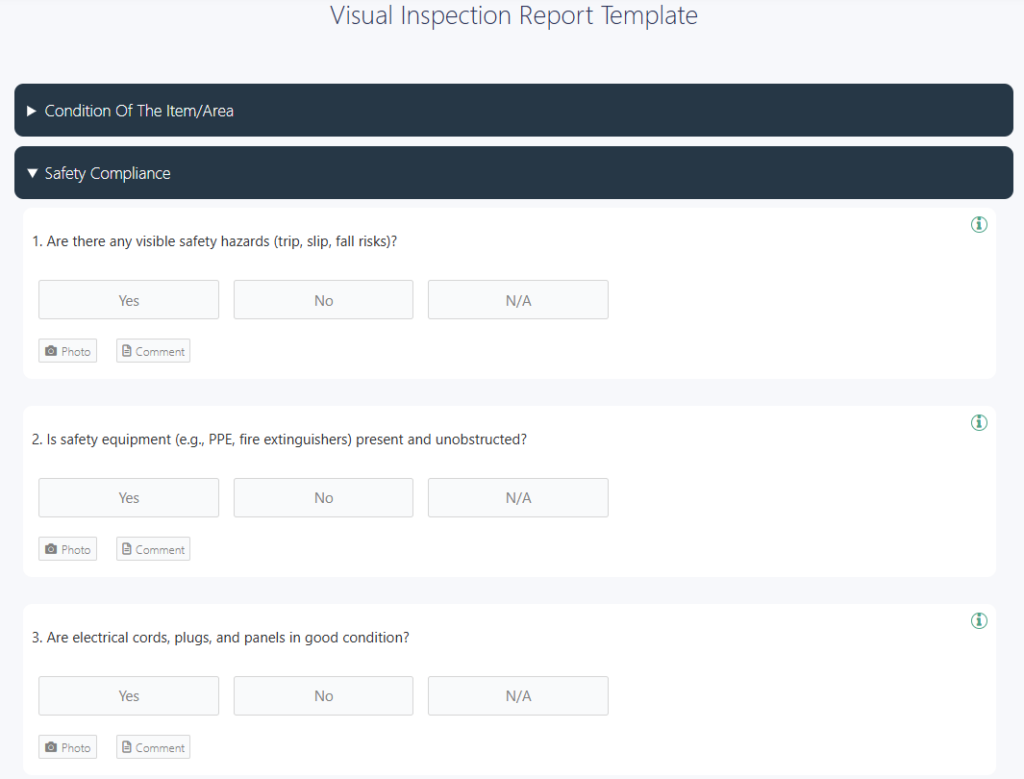Attach a Photo to question 3
The height and width of the screenshot is (779, 1024).
(x=67, y=746)
